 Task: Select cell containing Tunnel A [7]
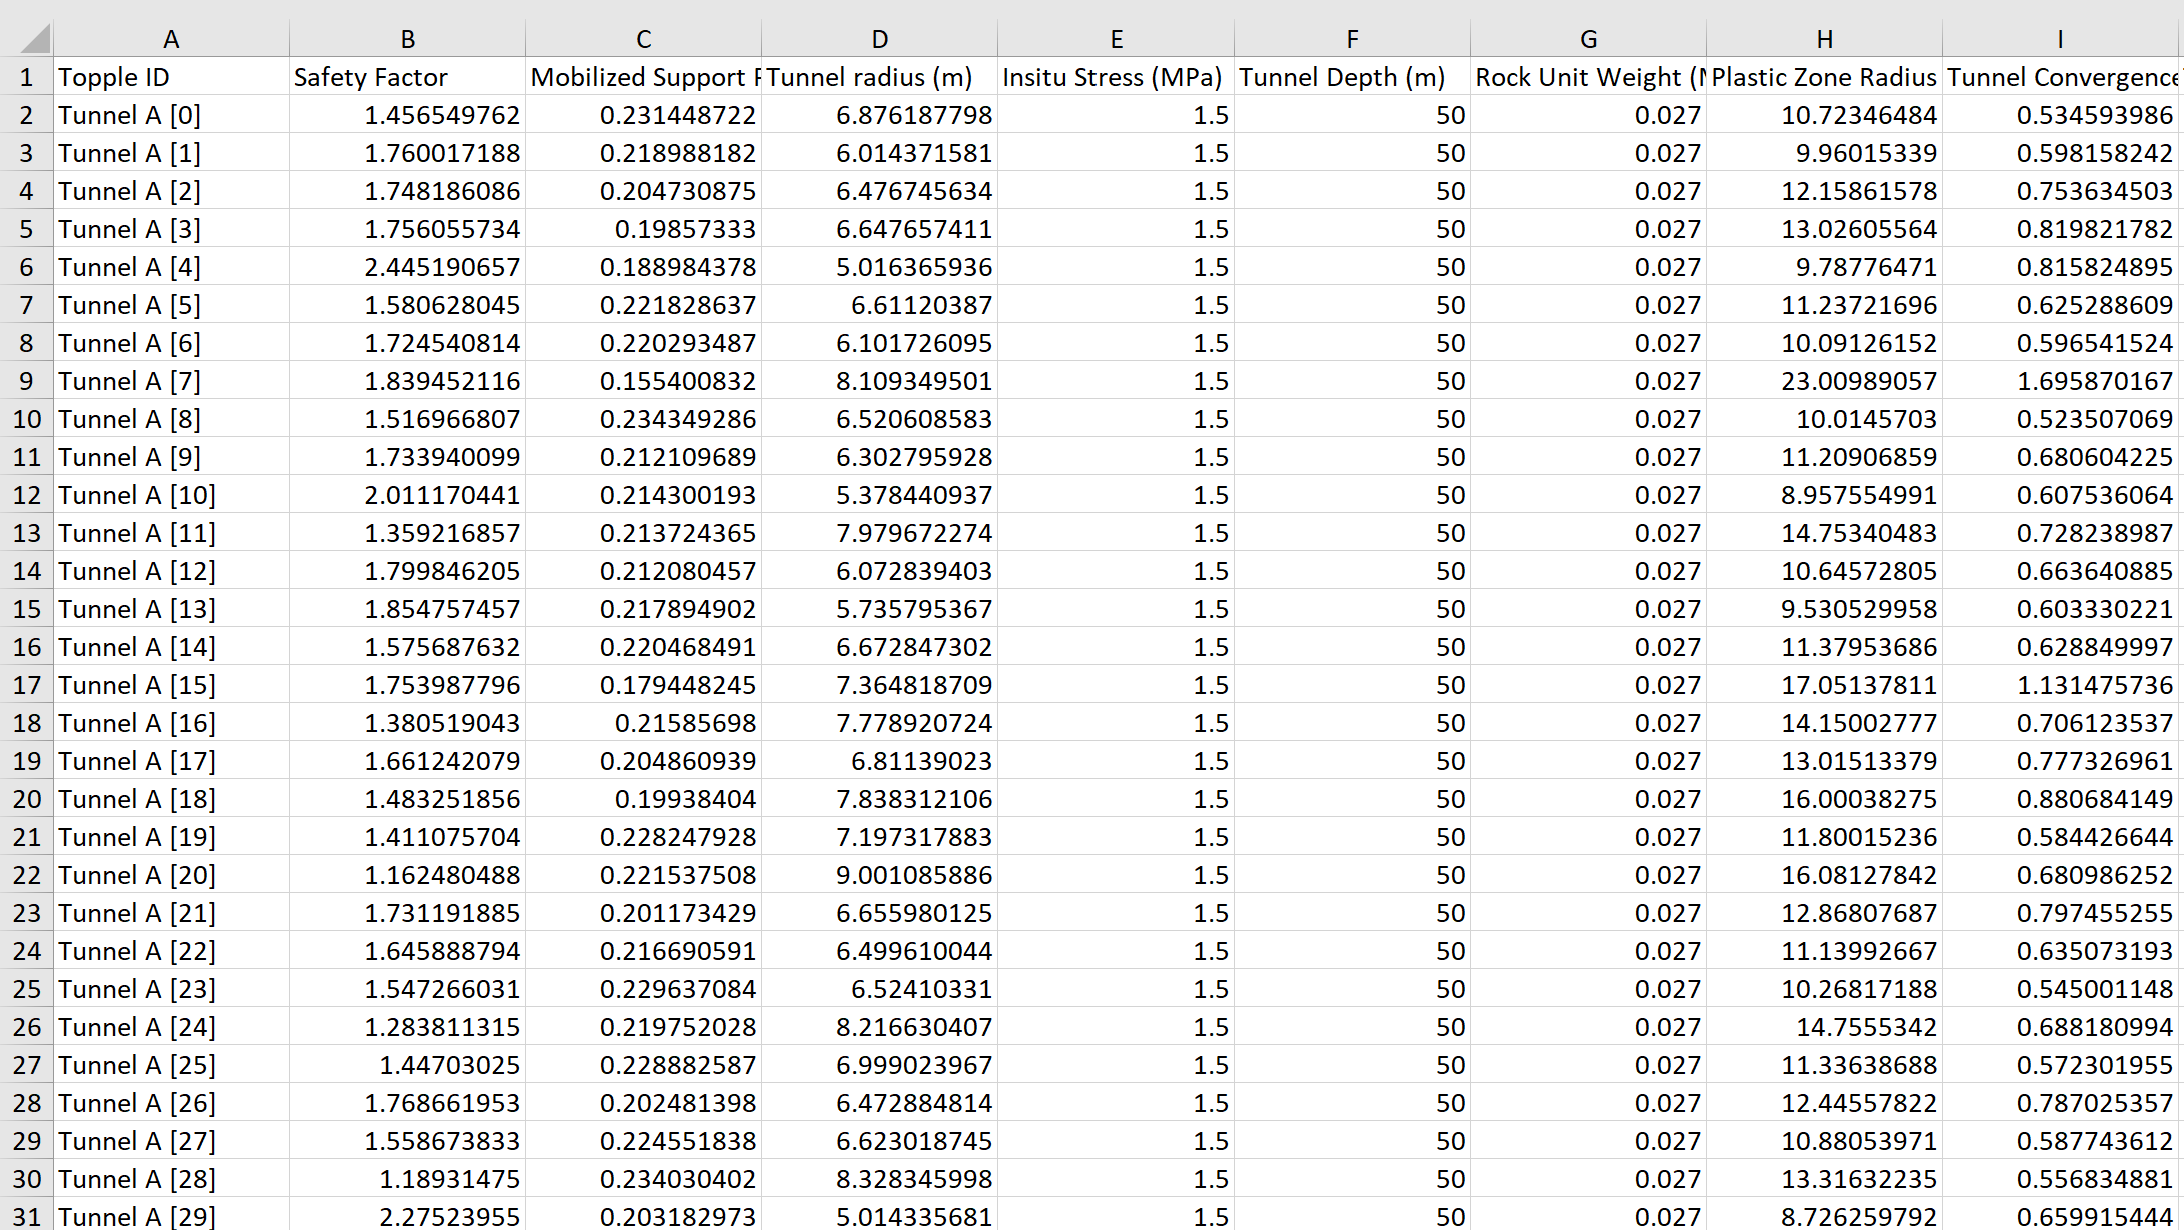click(171, 381)
